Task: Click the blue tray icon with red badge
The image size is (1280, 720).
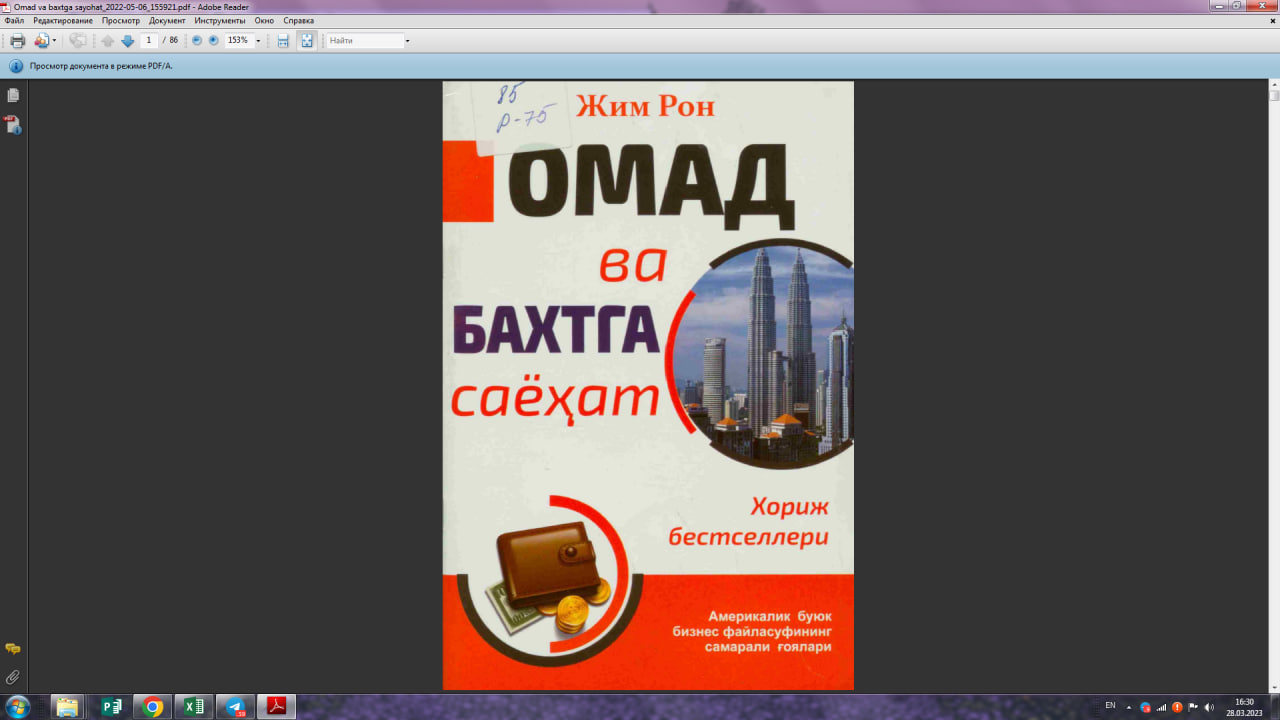Action: (x=1146, y=707)
